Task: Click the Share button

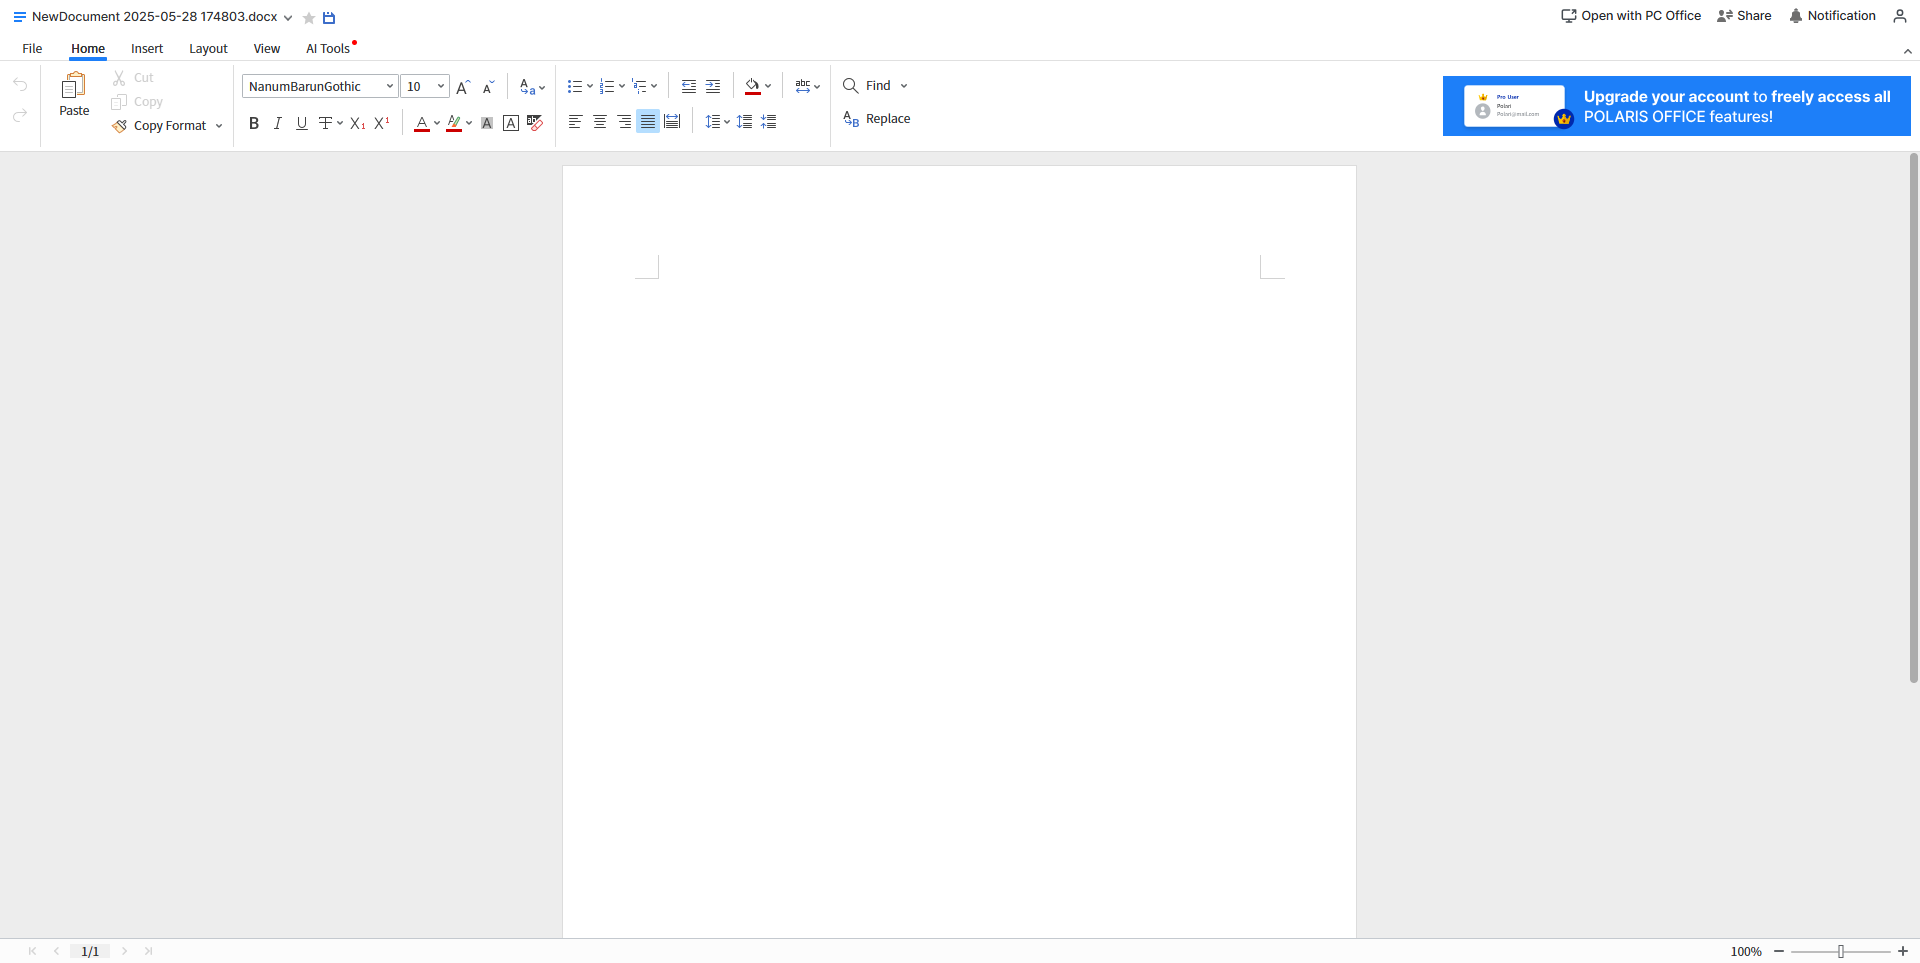Action: [x=1744, y=16]
